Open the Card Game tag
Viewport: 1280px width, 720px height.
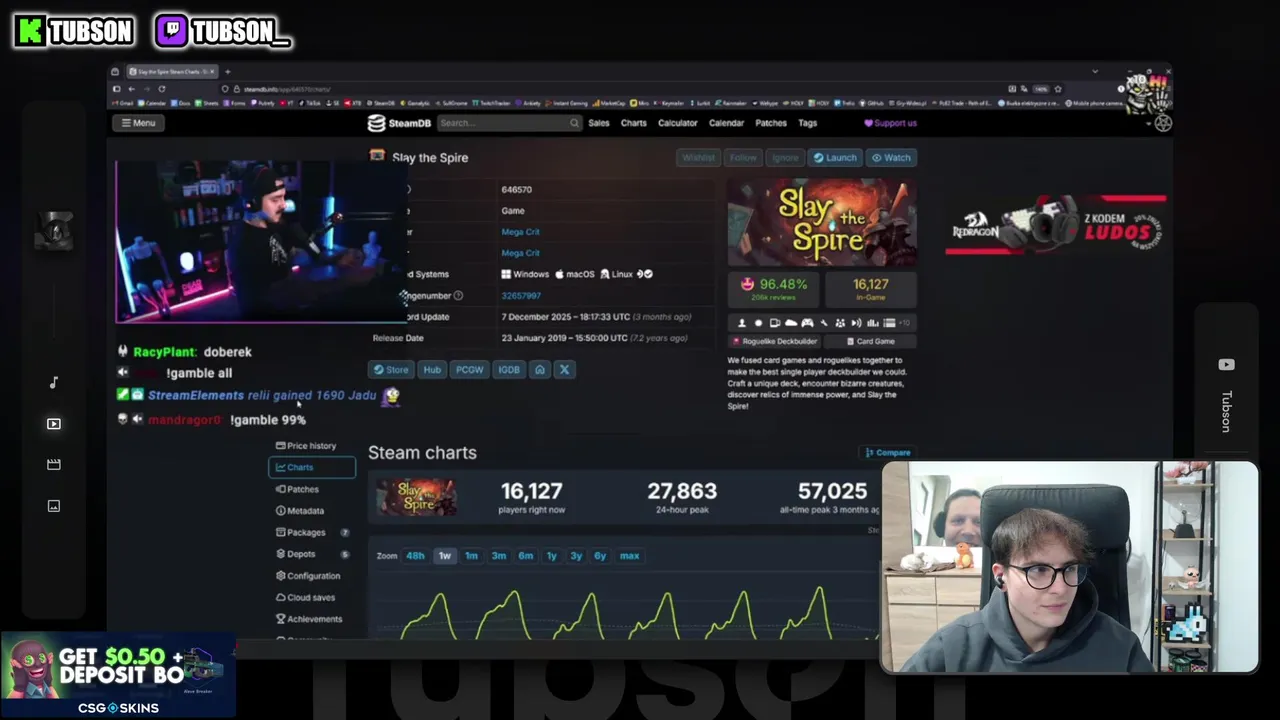871,341
